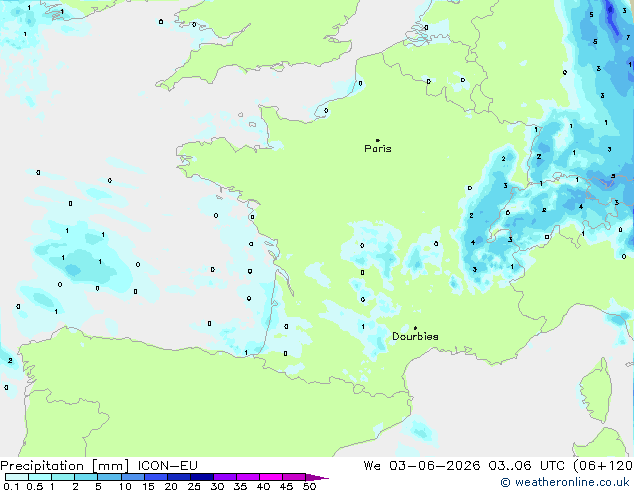Click the legend value 20
The height and width of the screenshot is (490, 634).
tap(171, 486)
